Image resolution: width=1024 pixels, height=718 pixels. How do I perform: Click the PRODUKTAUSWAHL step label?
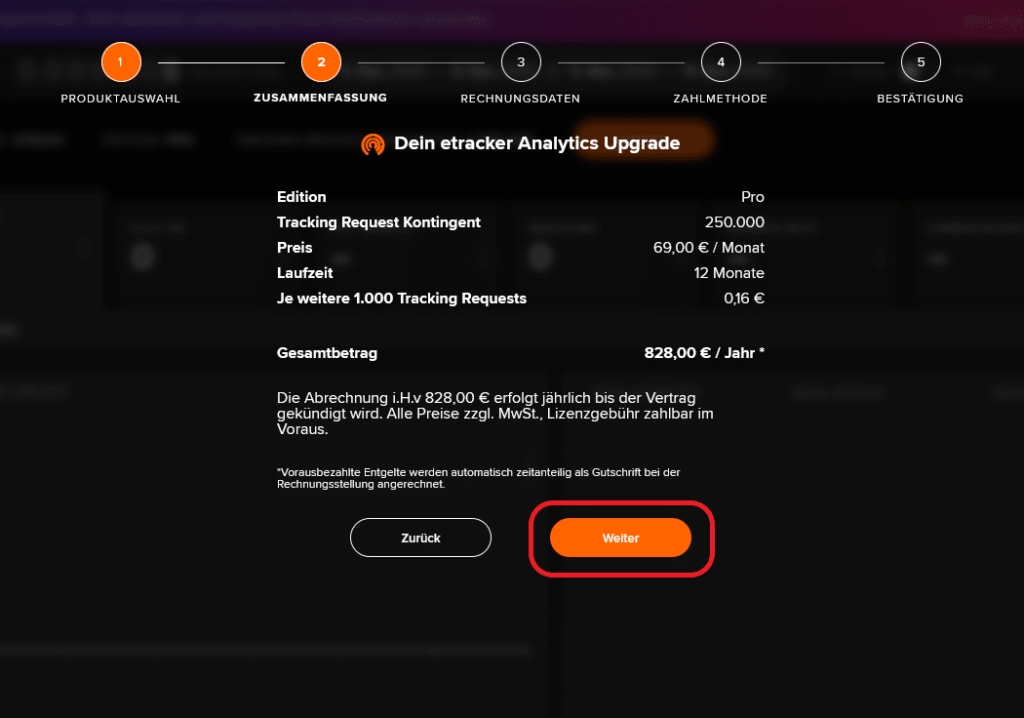point(120,99)
